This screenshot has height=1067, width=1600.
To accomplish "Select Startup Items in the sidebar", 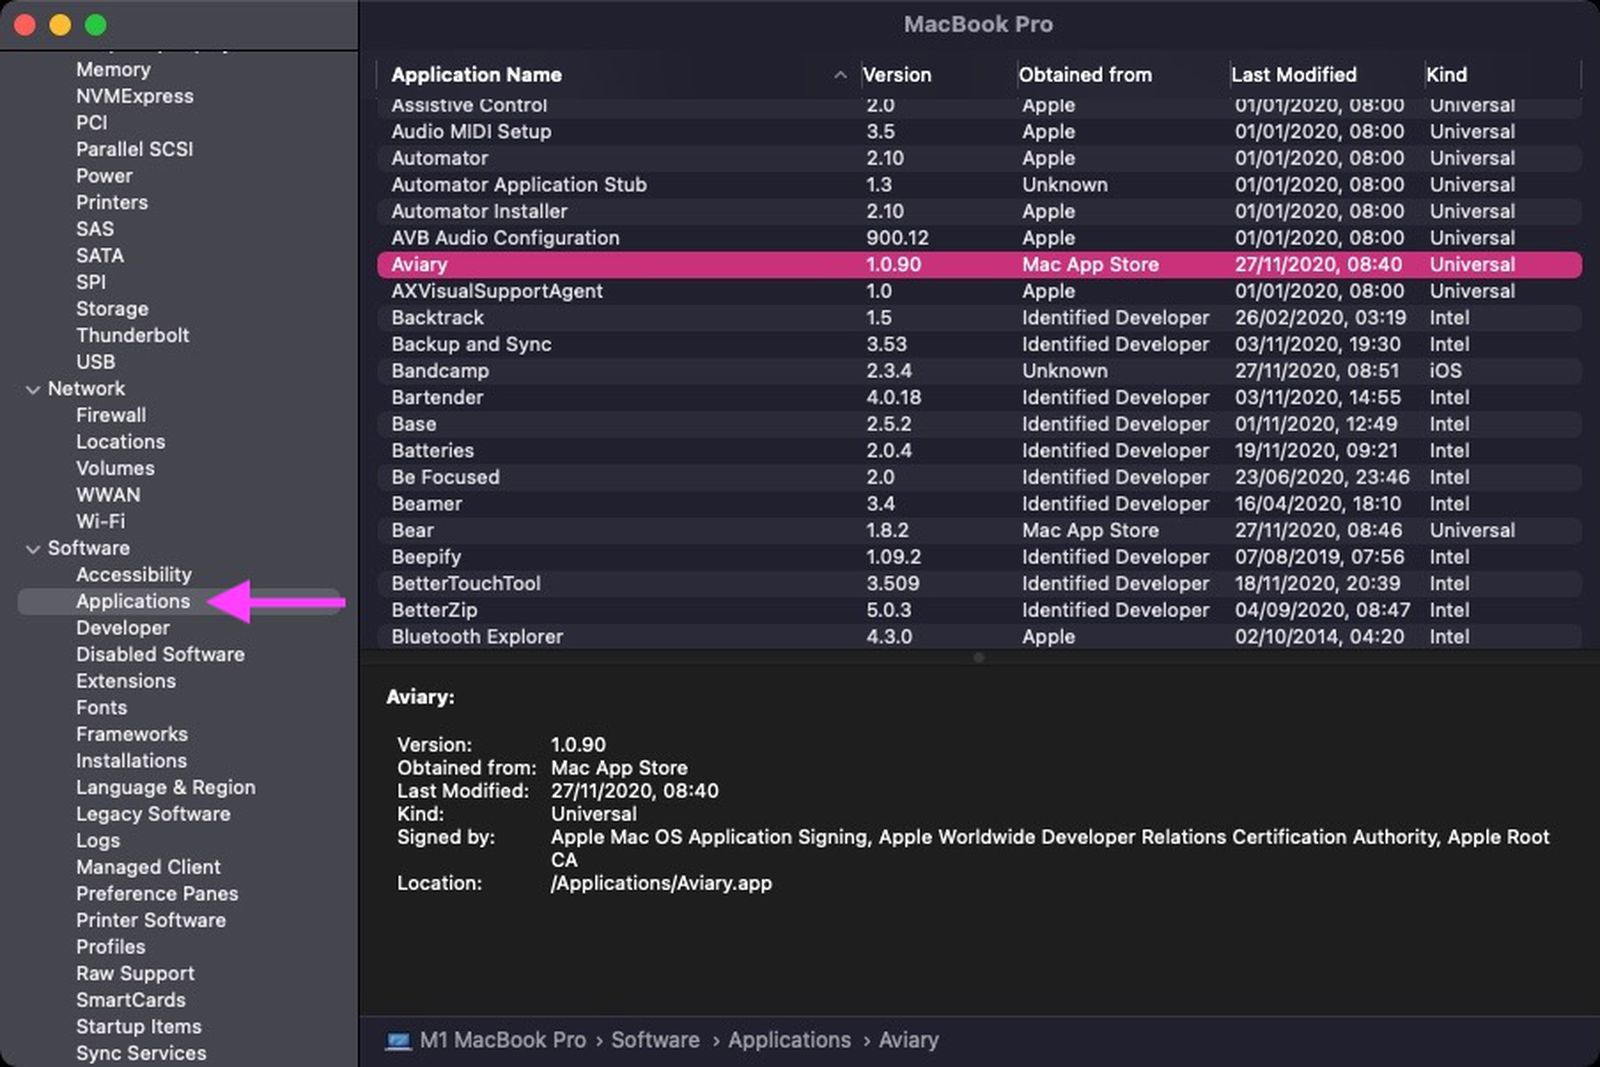I will click(x=138, y=1026).
